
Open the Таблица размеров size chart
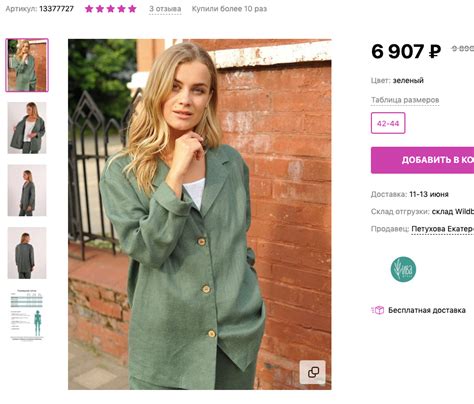[x=405, y=100]
